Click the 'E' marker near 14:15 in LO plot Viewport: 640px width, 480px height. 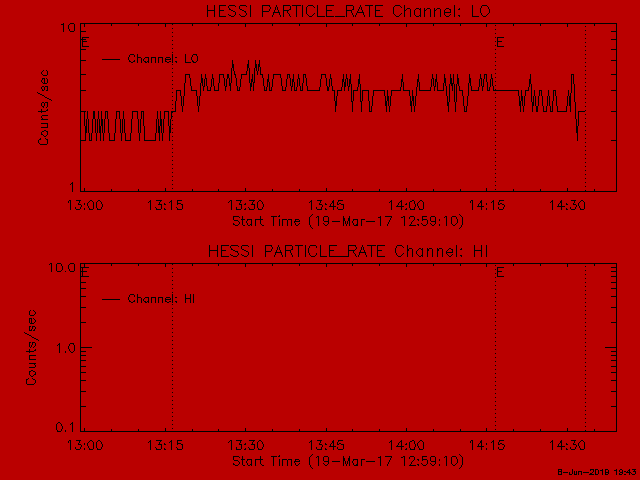[500, 42]
